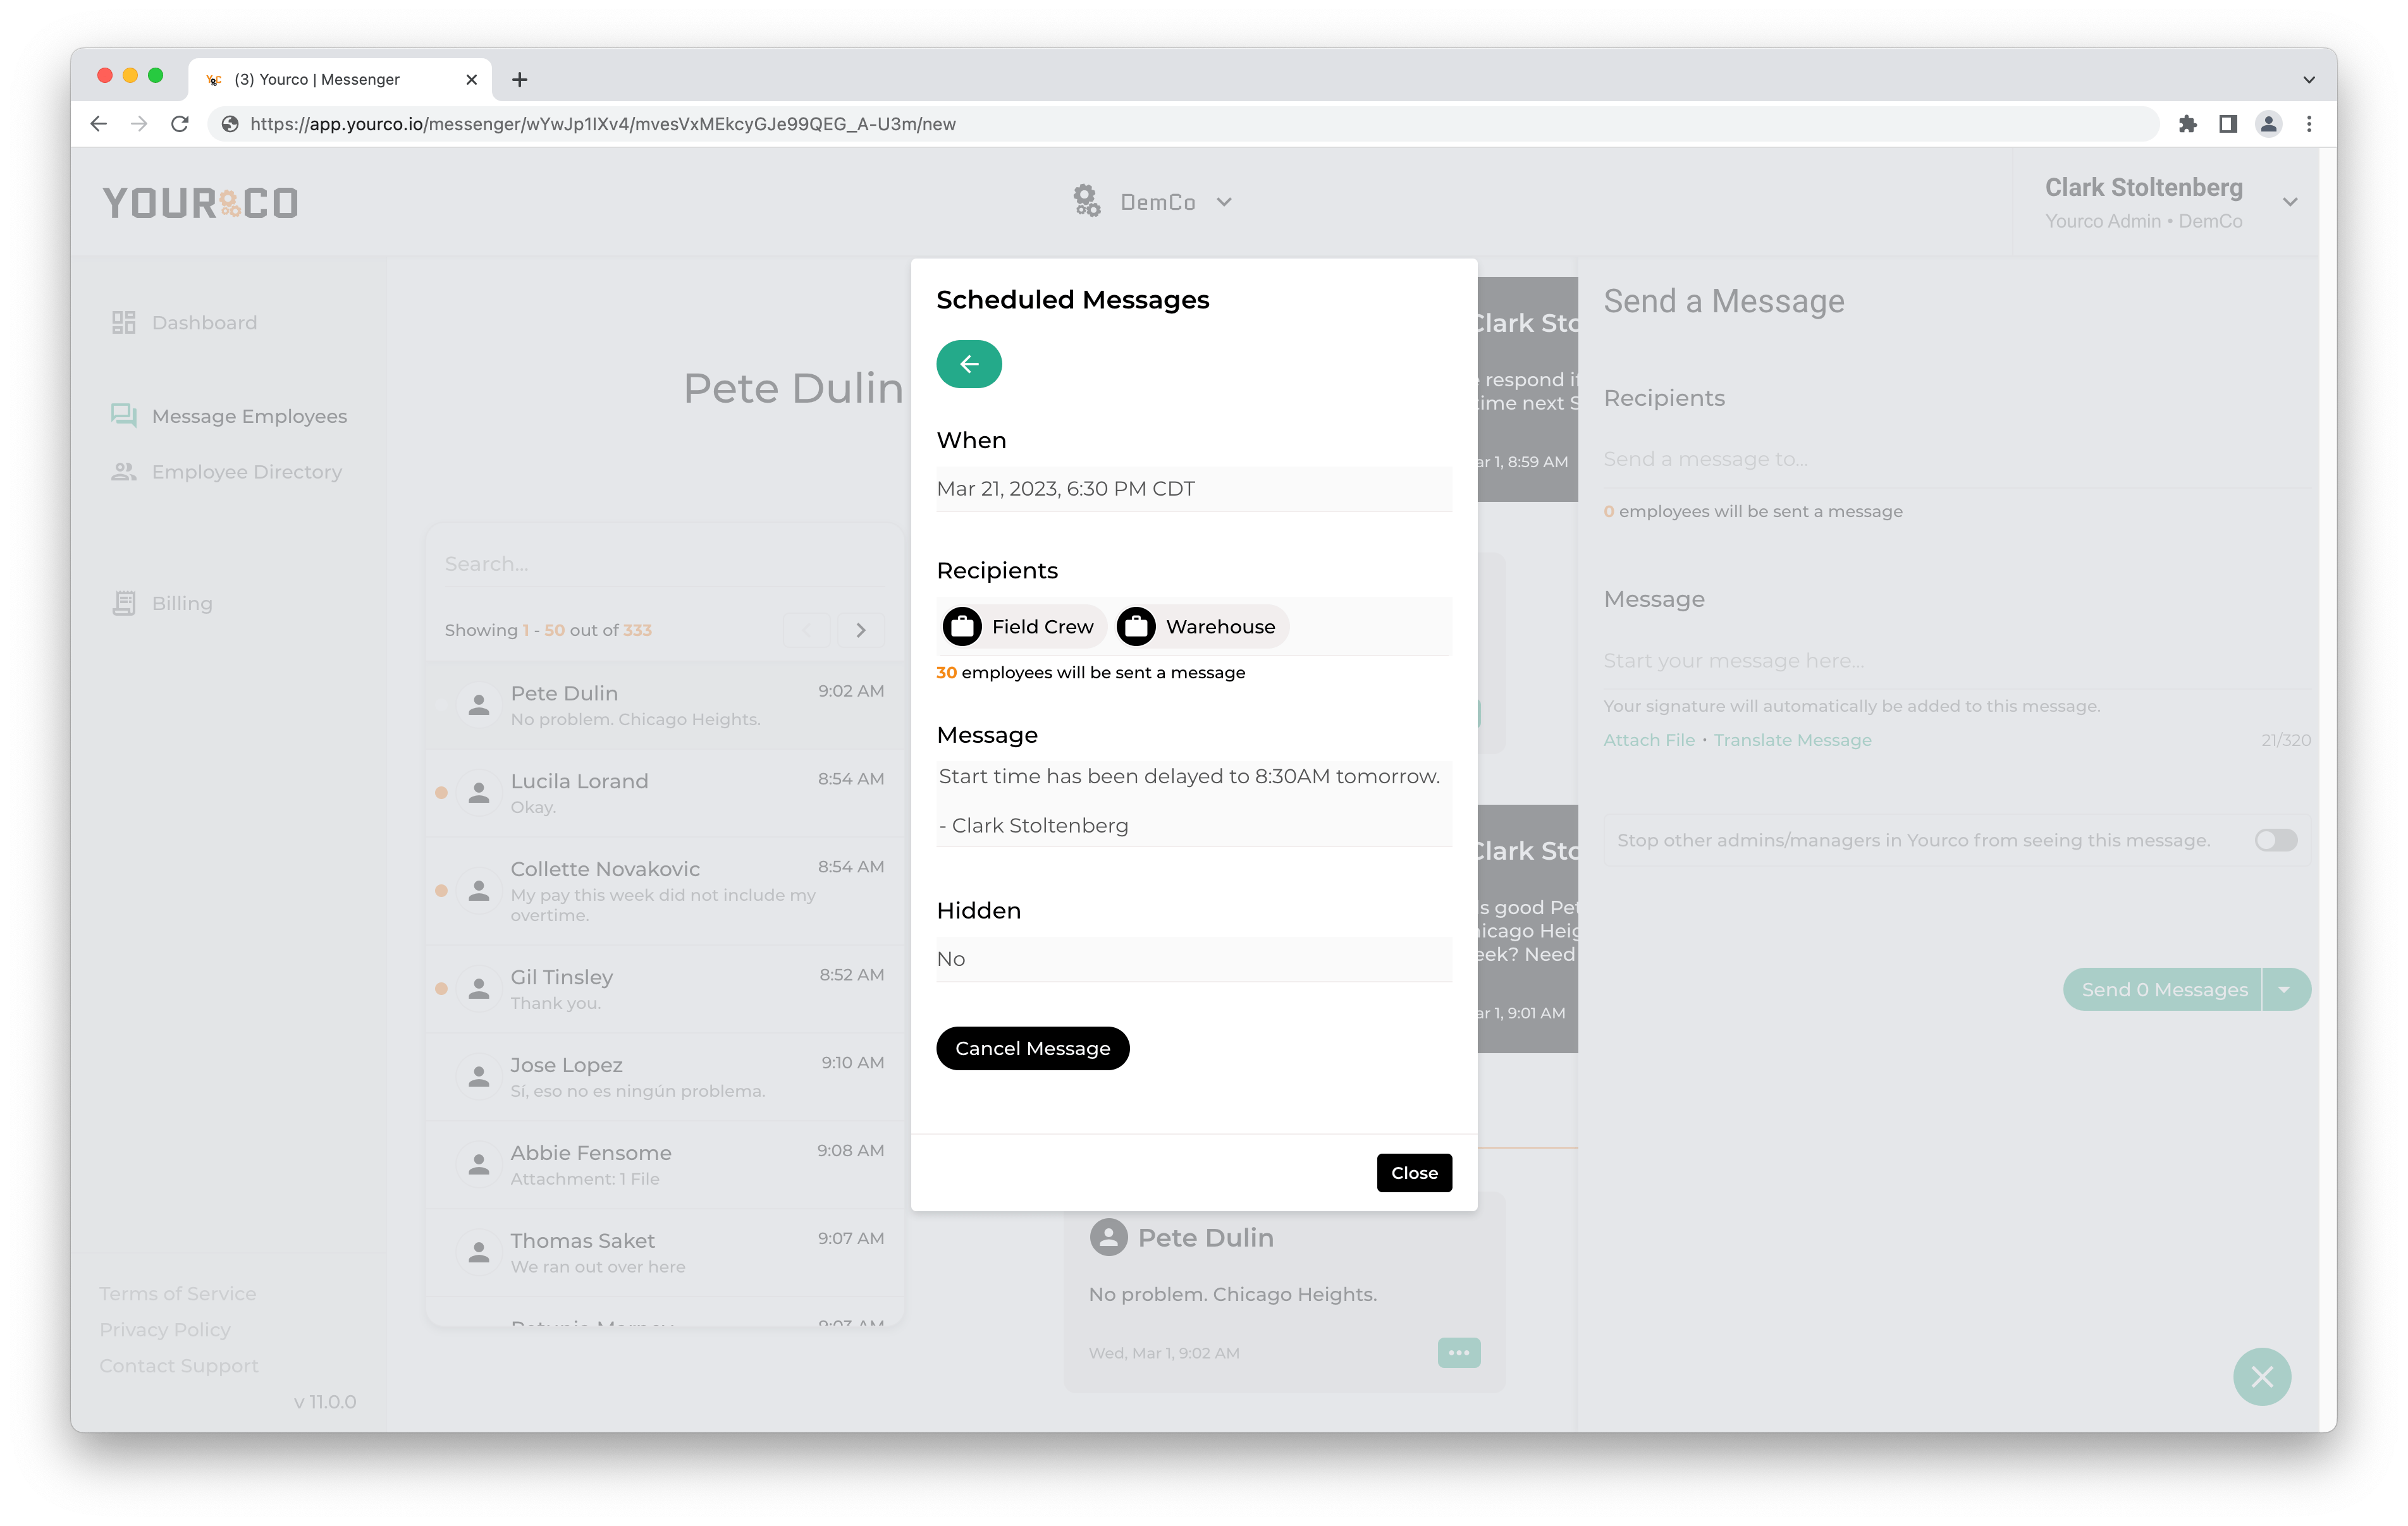Expand the Clark Stoltenberg account menu
The height and width of the screenshot is (1526, 2408).
click(2290, 202)
